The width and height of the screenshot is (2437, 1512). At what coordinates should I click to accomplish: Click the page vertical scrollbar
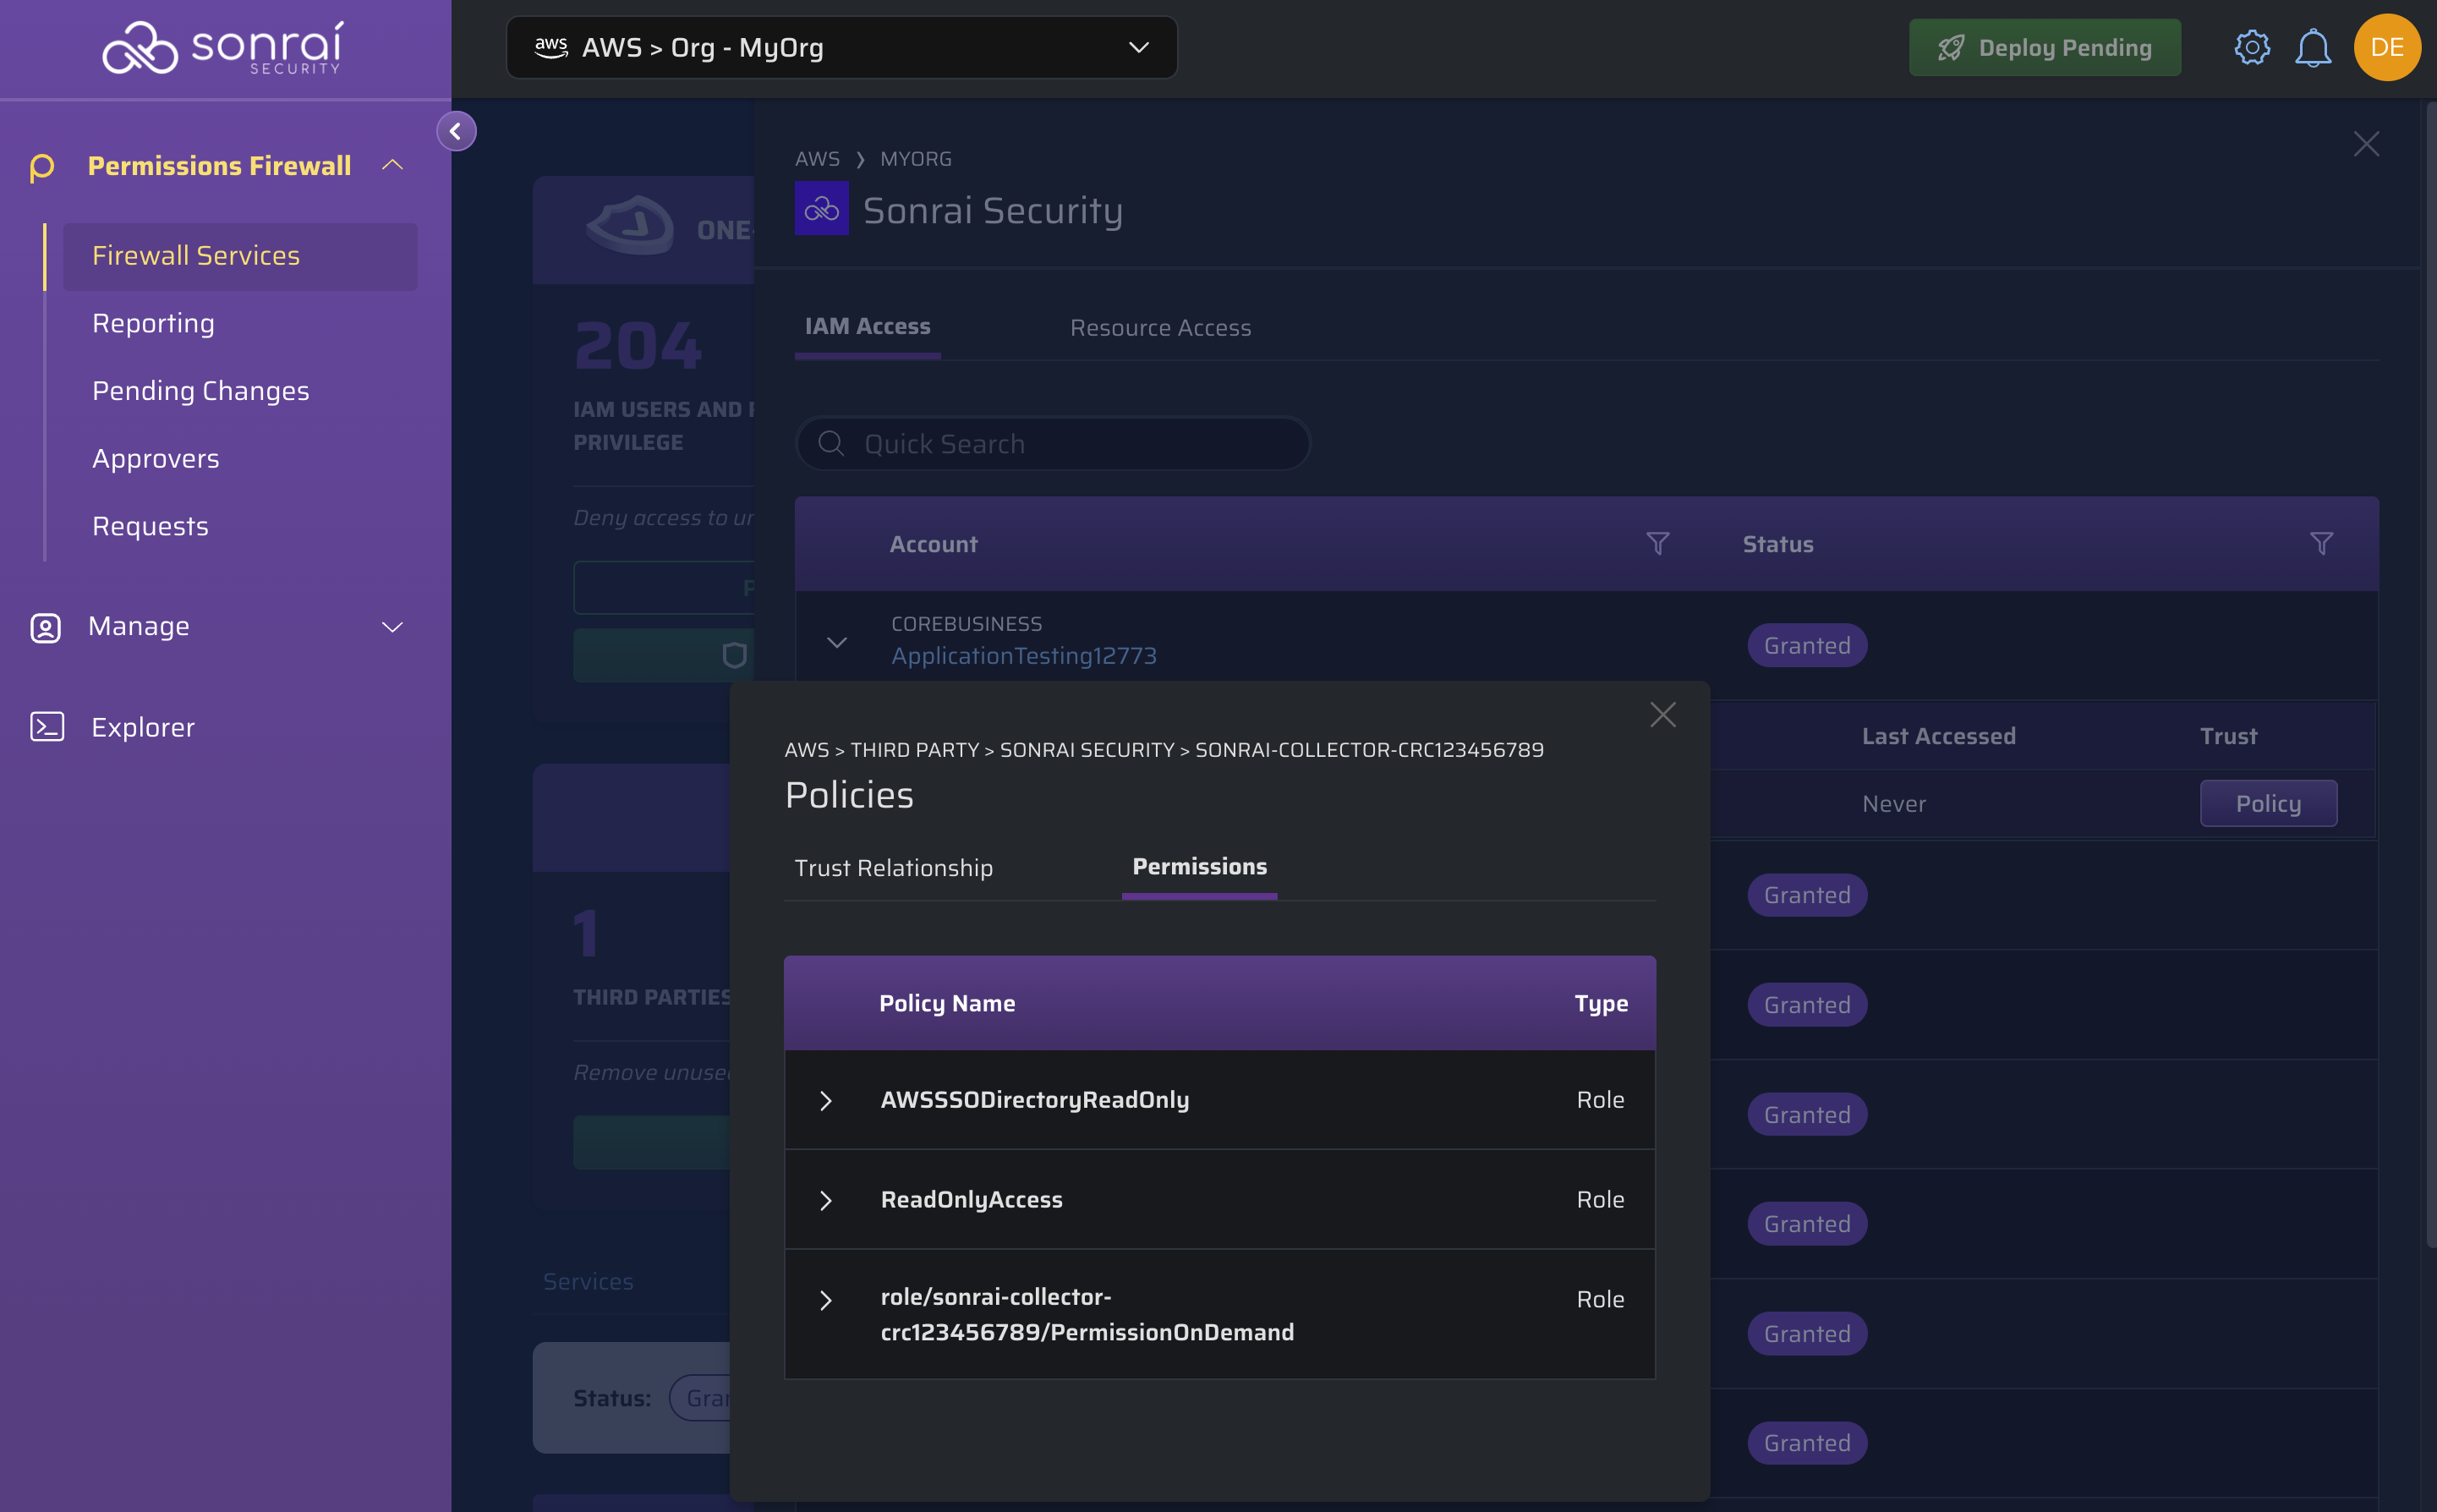(2430, 675)
